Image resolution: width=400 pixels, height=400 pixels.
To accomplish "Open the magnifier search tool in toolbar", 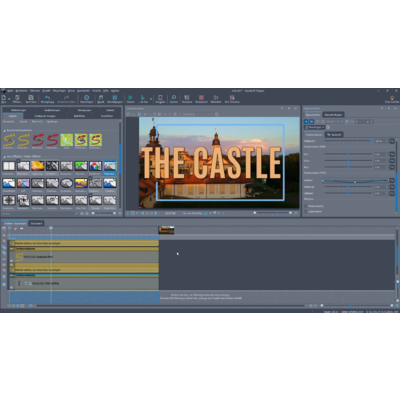I will [174, 97].
